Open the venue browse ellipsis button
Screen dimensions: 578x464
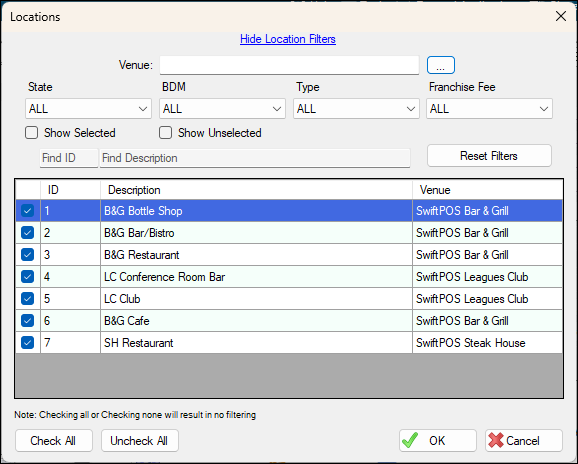coord(441,65)
